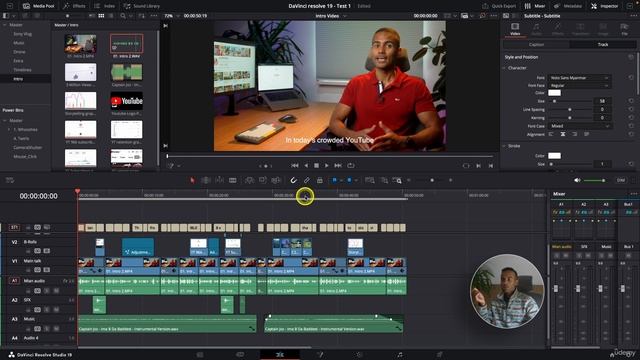
Task: Click the Play forward button
Action: 327,165
